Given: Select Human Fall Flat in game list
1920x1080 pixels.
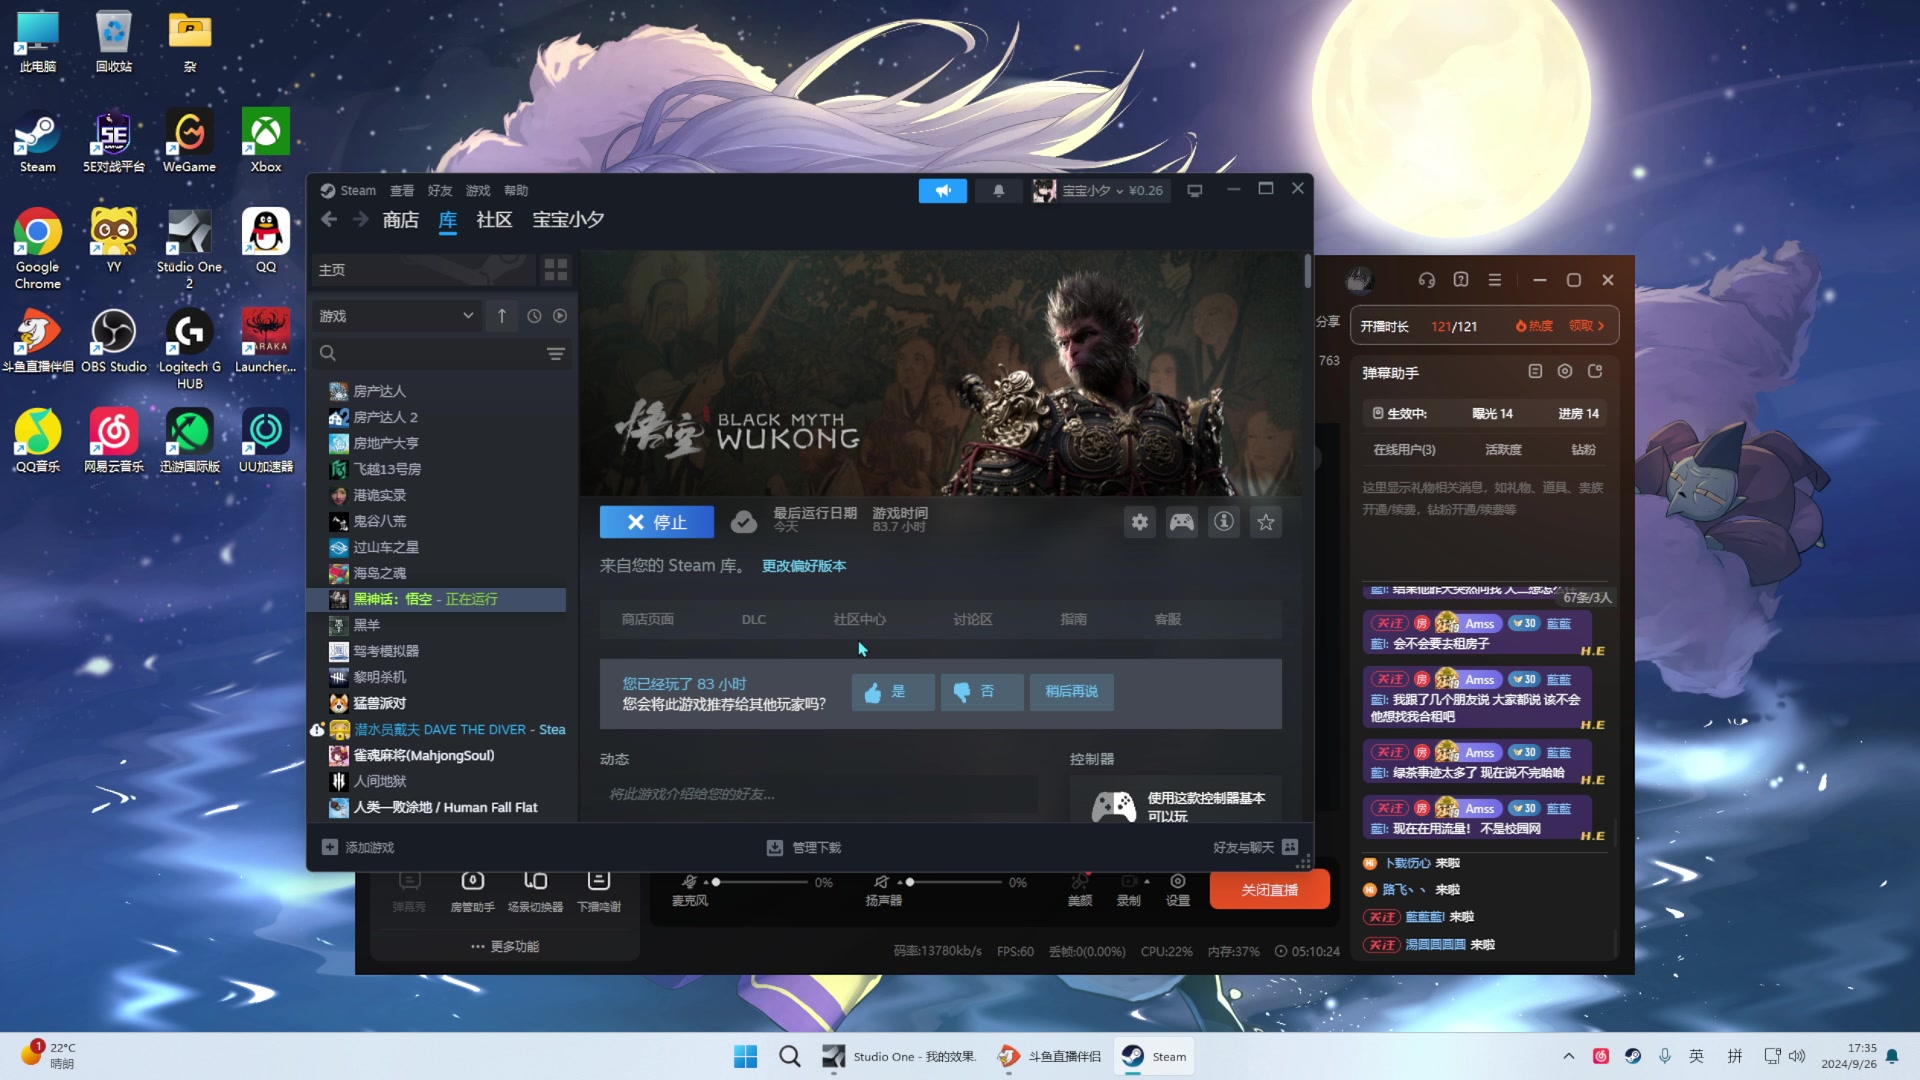Looking at the screenshot, I should 445,807.
